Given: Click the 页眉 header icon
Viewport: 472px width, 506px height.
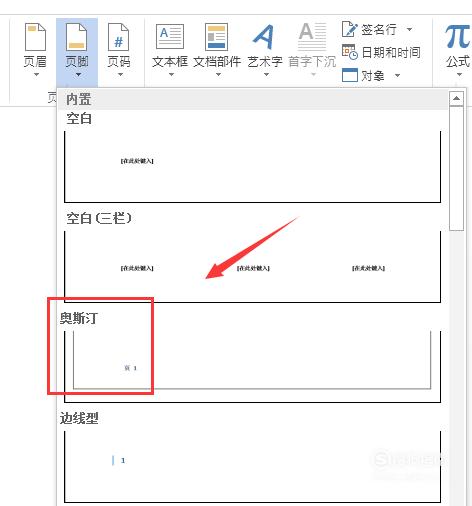Looking at the screenshot, I should (35, 37).
